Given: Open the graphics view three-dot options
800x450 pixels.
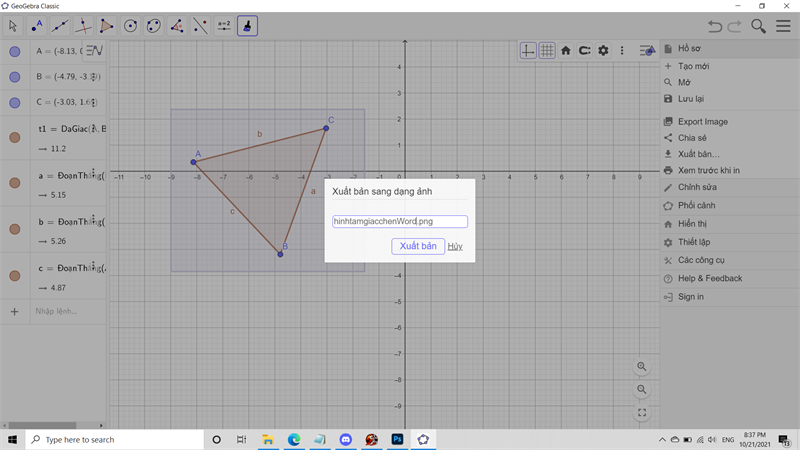Looking at the screenshot, I should (622, 50).
